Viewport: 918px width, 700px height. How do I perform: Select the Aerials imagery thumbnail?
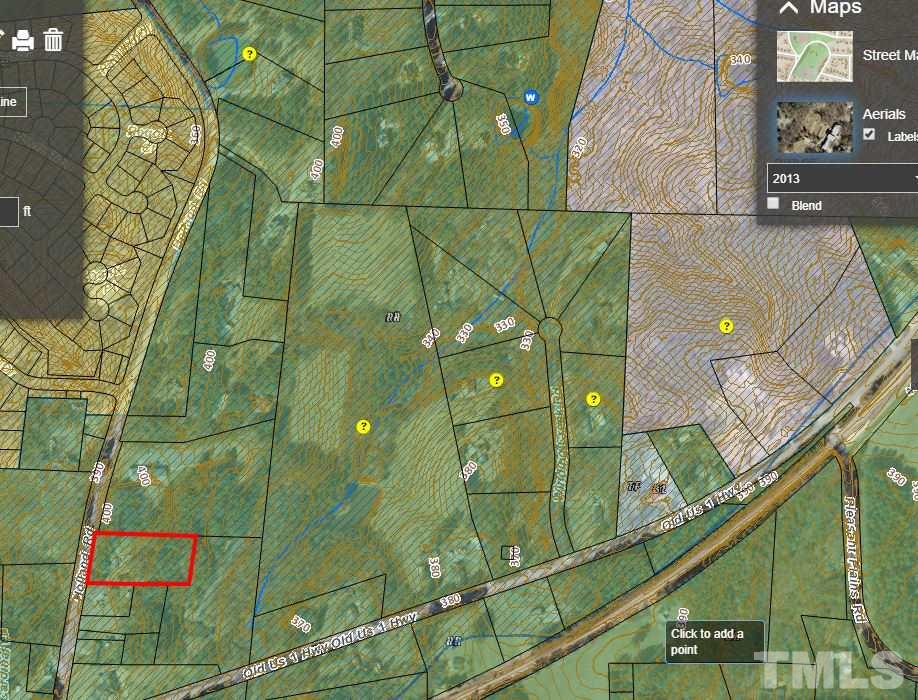point(814,127)
